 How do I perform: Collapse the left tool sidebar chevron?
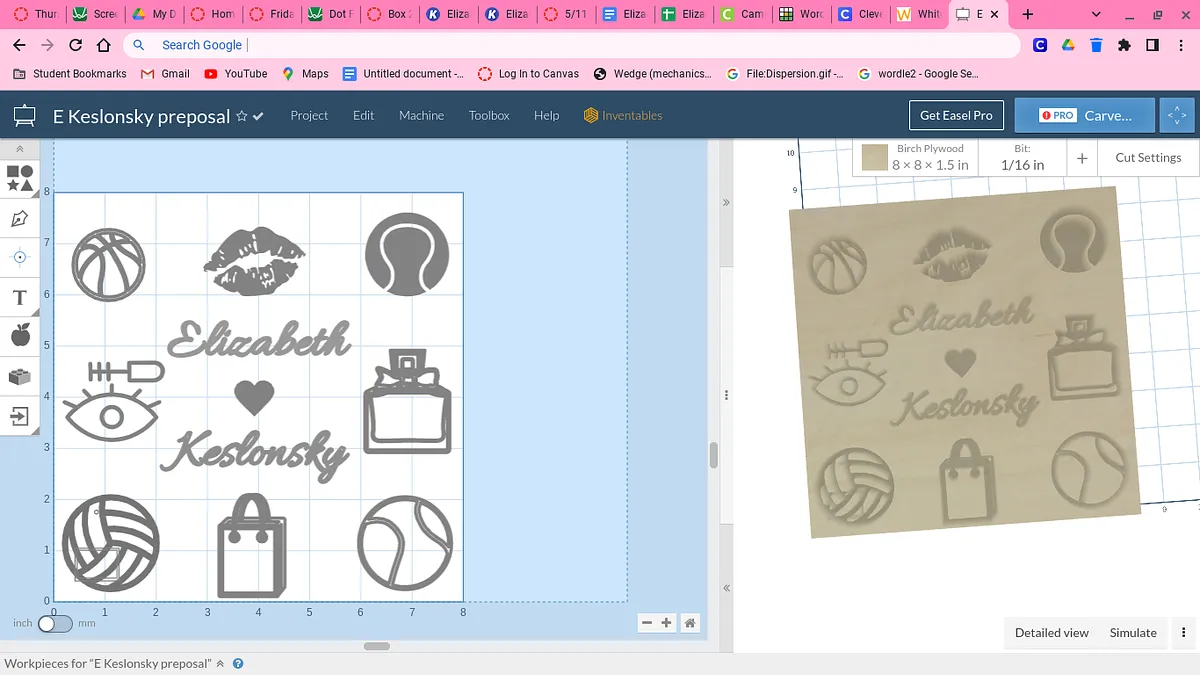tap(20, 149)
